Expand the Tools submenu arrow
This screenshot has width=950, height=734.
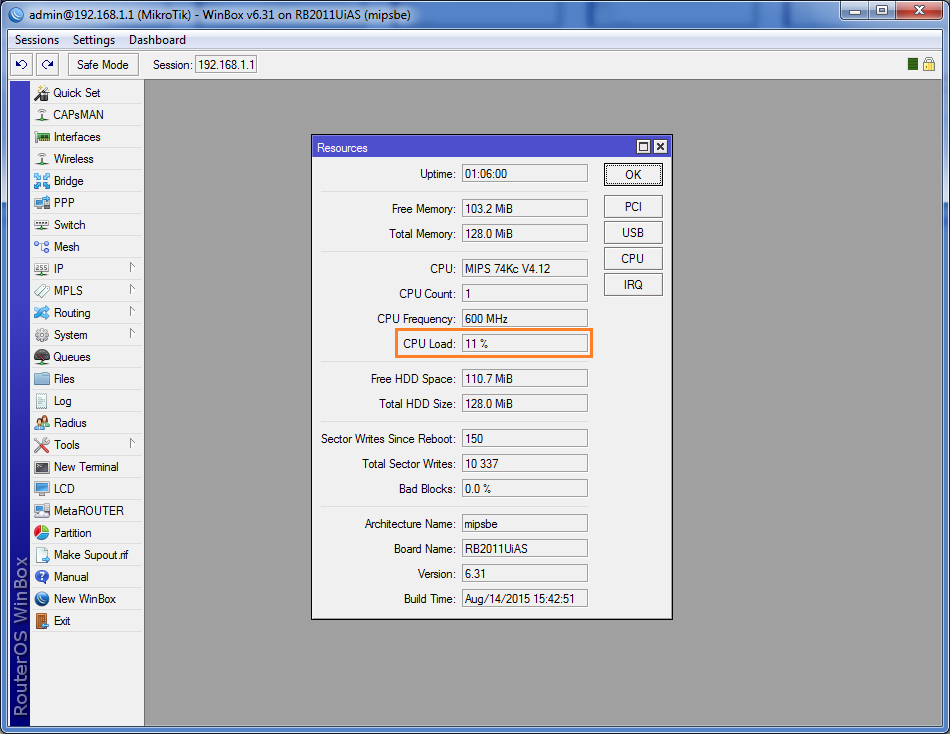[x=132, y=444]
